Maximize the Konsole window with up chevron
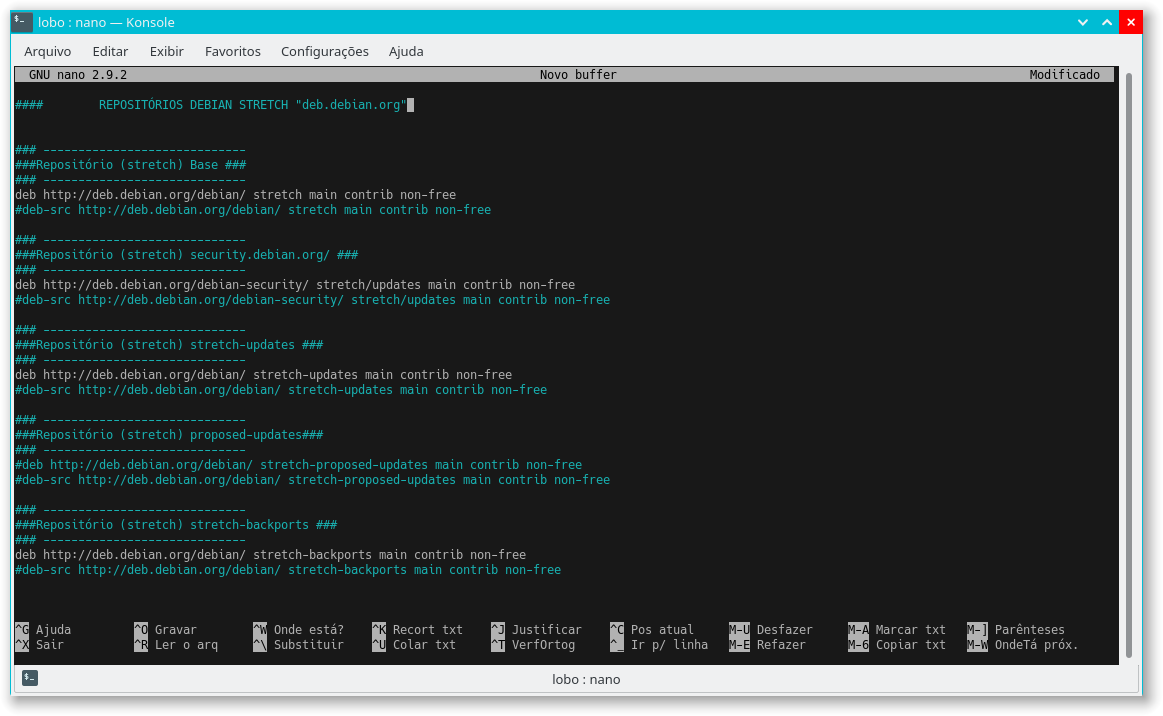1163x716 pixels. click(1107, 22)
